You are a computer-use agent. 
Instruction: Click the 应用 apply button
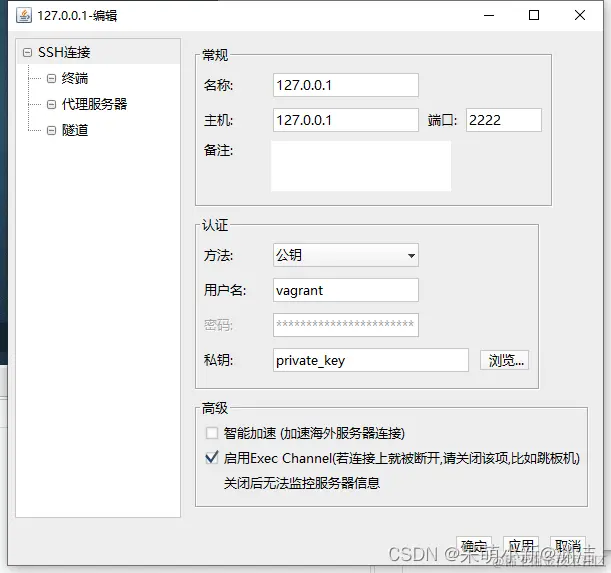click(x=521, y=546)
